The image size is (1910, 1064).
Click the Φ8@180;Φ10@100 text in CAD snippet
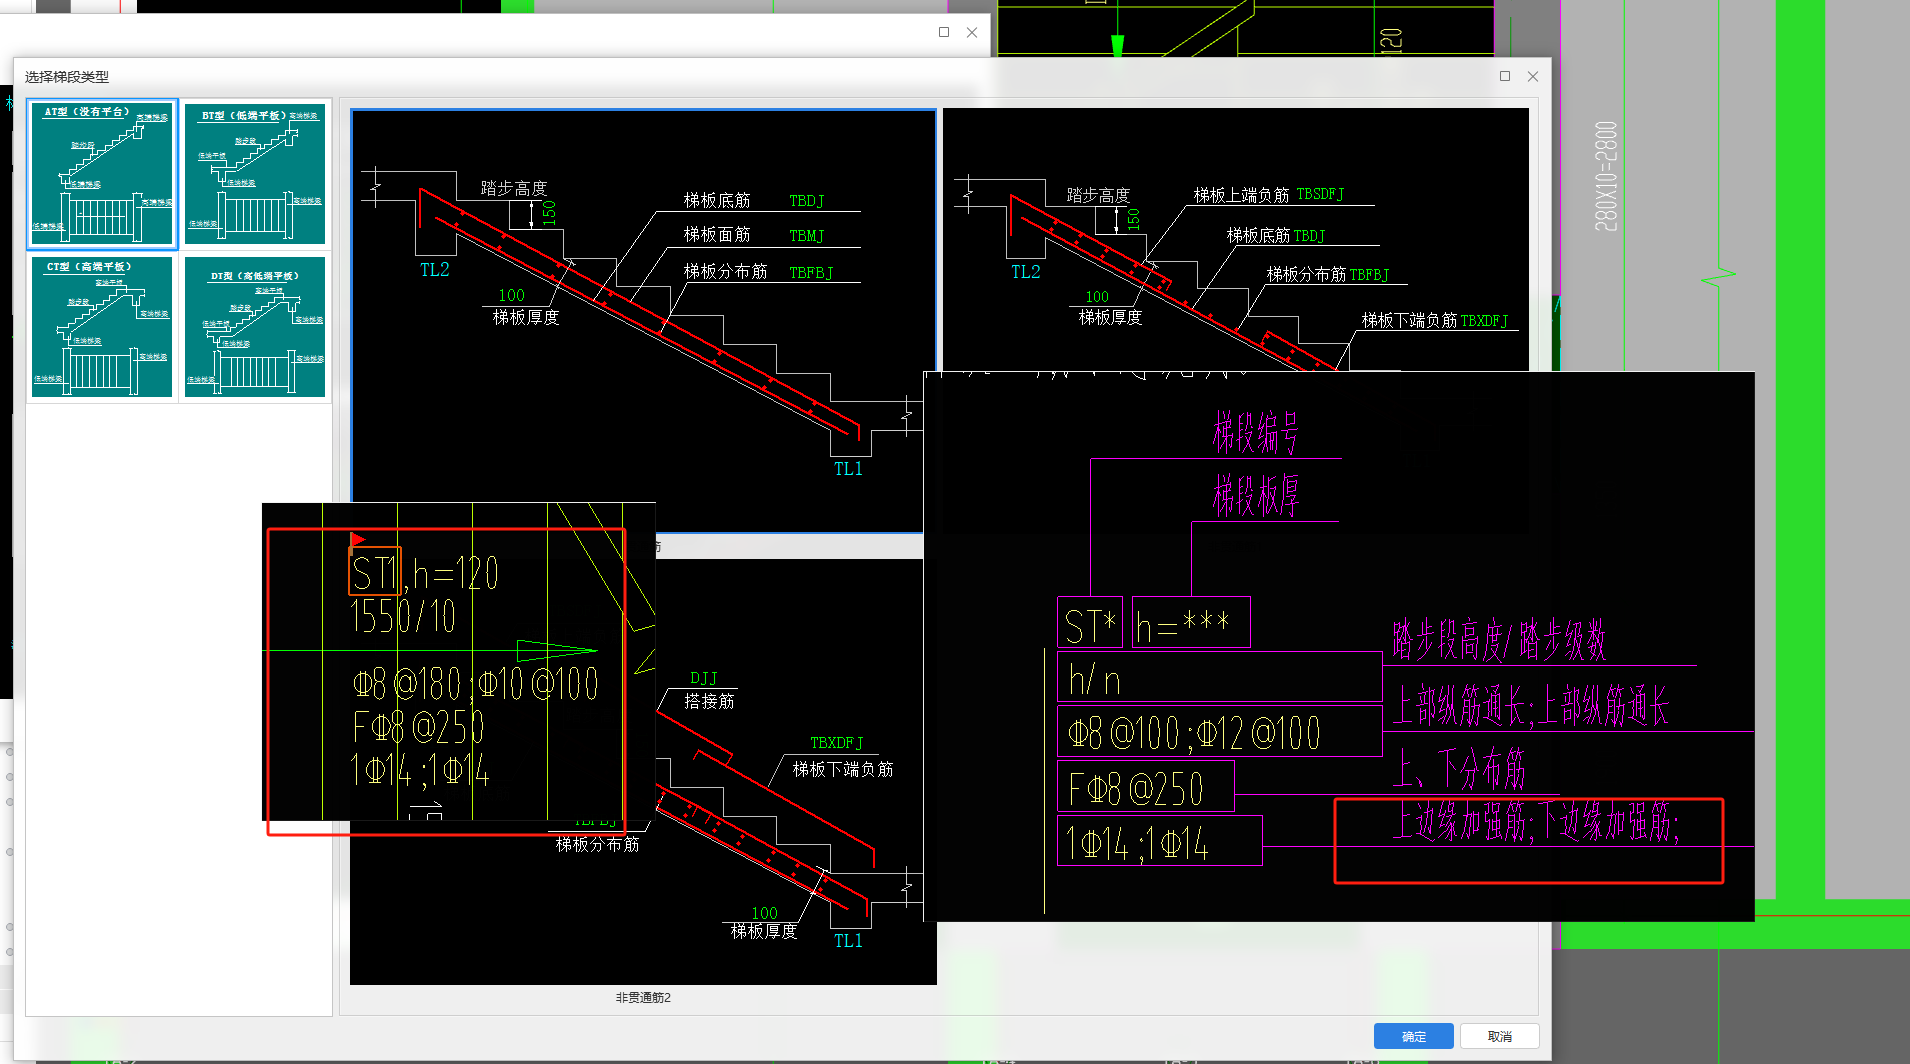(x=475, y=685)
